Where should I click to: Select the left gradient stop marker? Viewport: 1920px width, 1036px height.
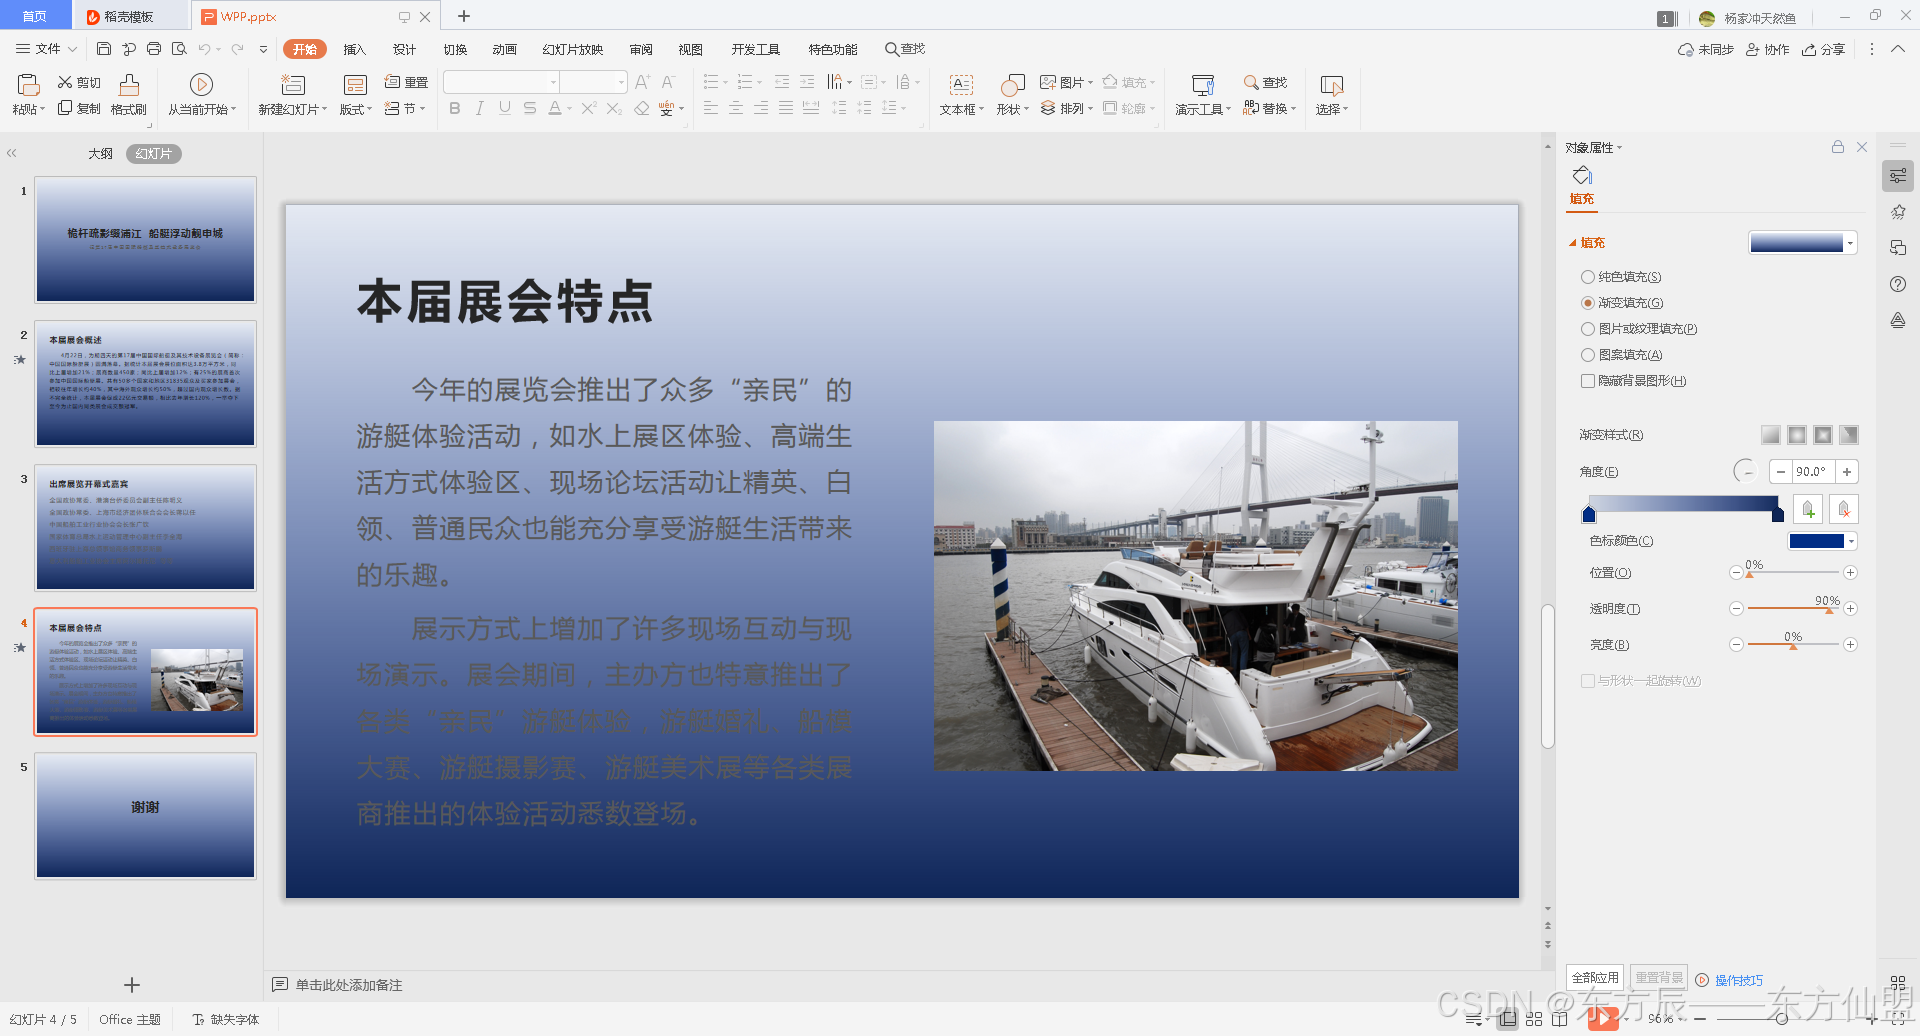click(1589, 514)
